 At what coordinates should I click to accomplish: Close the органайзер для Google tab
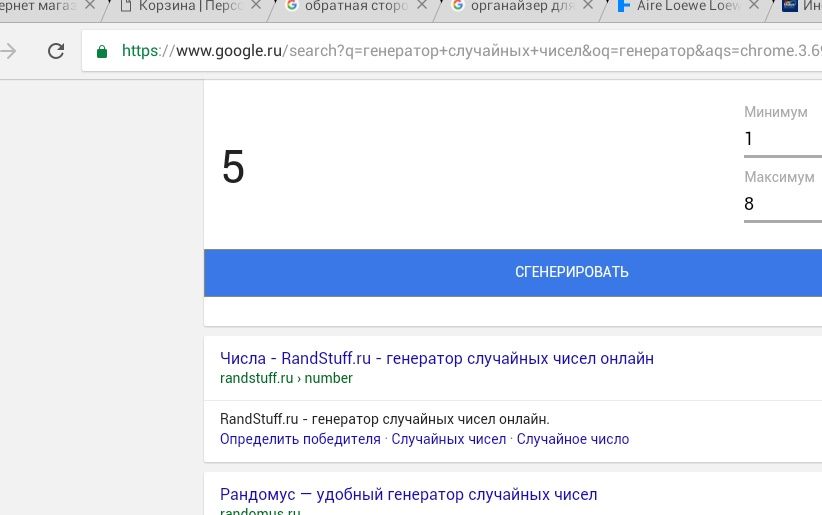point(587,6)
